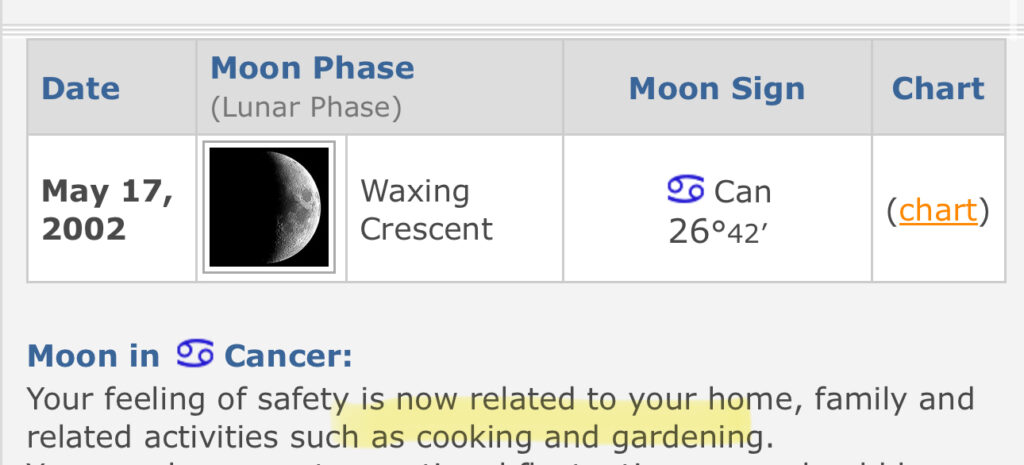
Task: Open the orange chart link
Action: (x=937, y=211)
